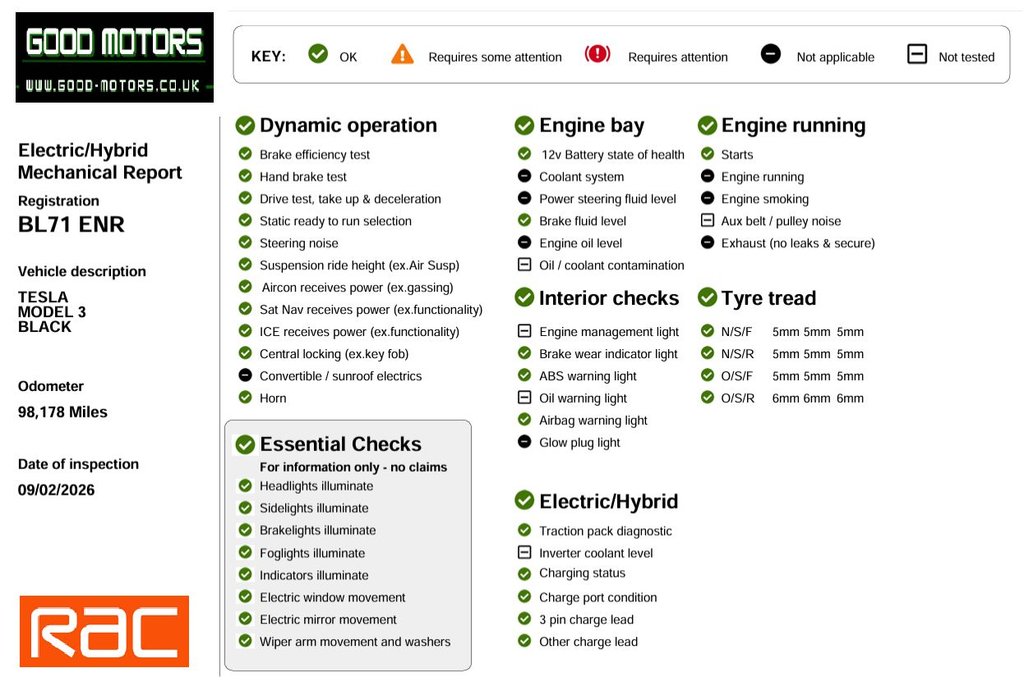Click the orange RAC logo
Viewport: 1024px width, 695px height.
(x=104, y=631)
